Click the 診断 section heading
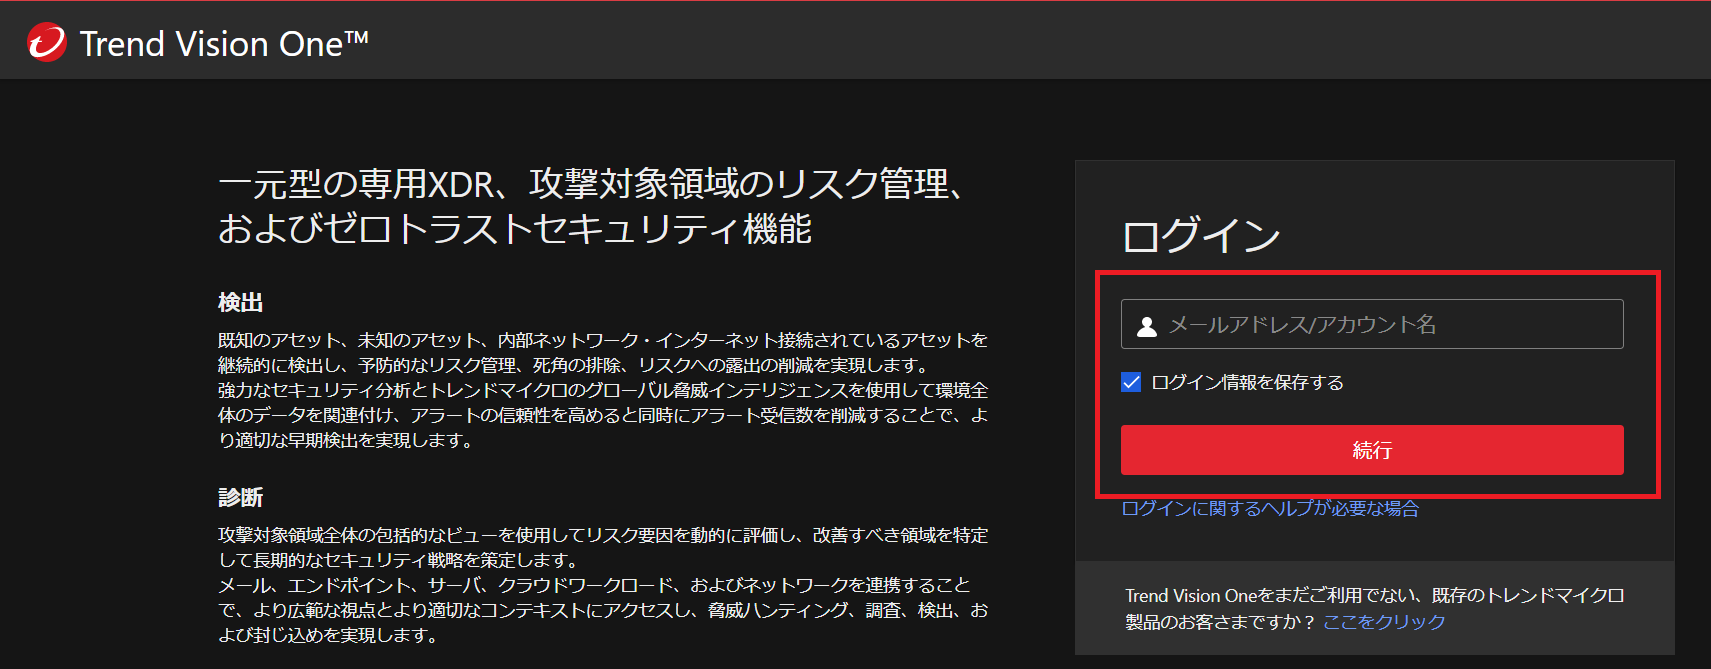 [241, 497]
